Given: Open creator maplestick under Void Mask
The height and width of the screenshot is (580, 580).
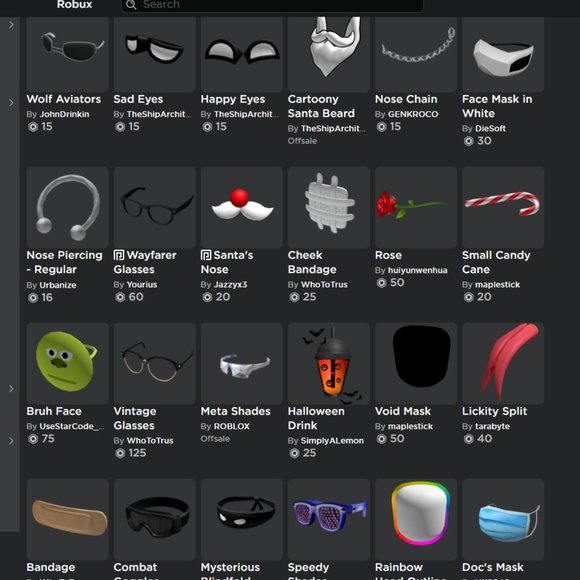Looking at the screenshot, I should click(x=410, y=426).
